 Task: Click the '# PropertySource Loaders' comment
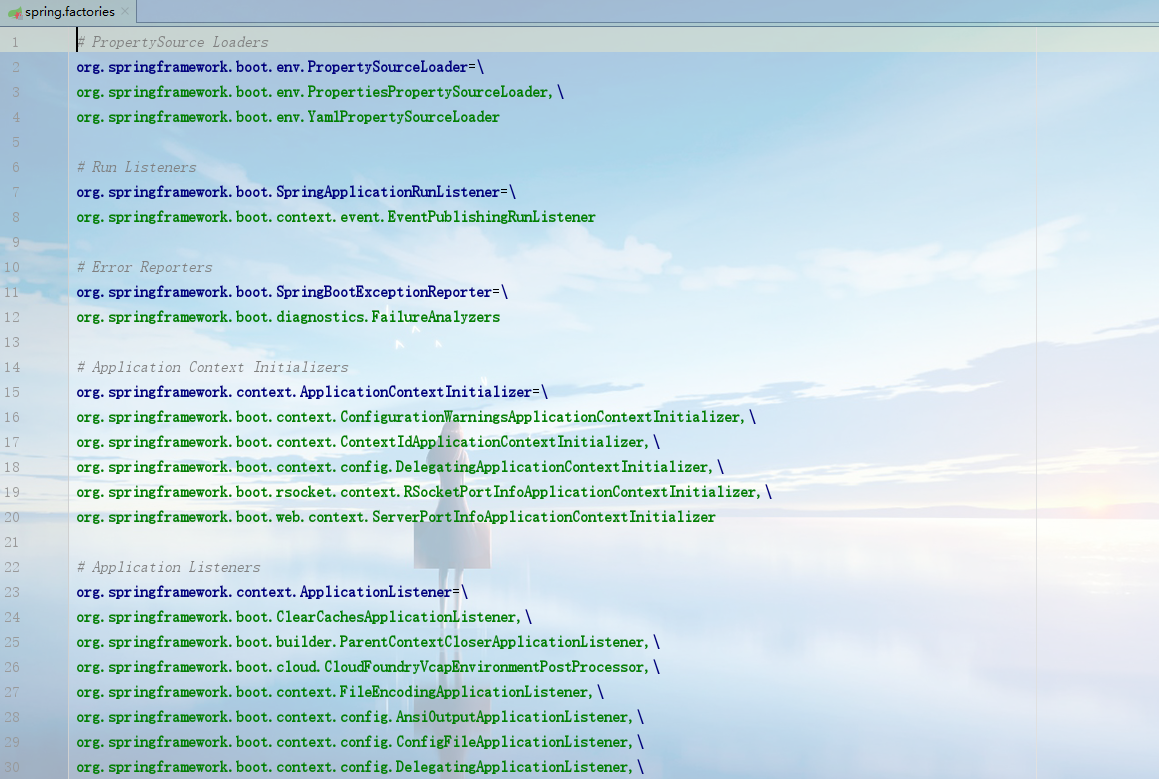pos(172,42)
